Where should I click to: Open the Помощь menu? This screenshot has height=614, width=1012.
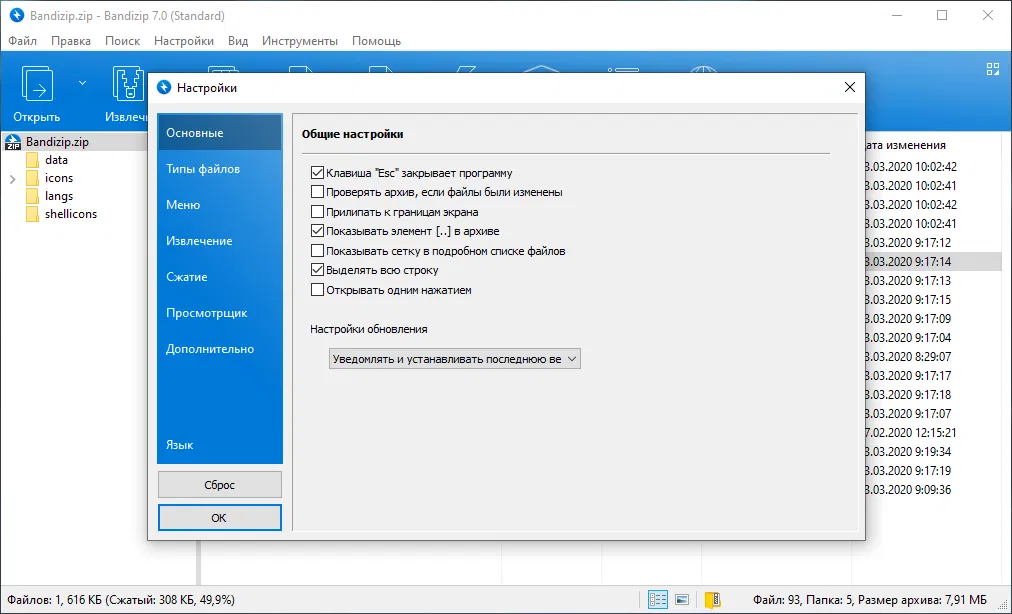[x=377, y=41]
